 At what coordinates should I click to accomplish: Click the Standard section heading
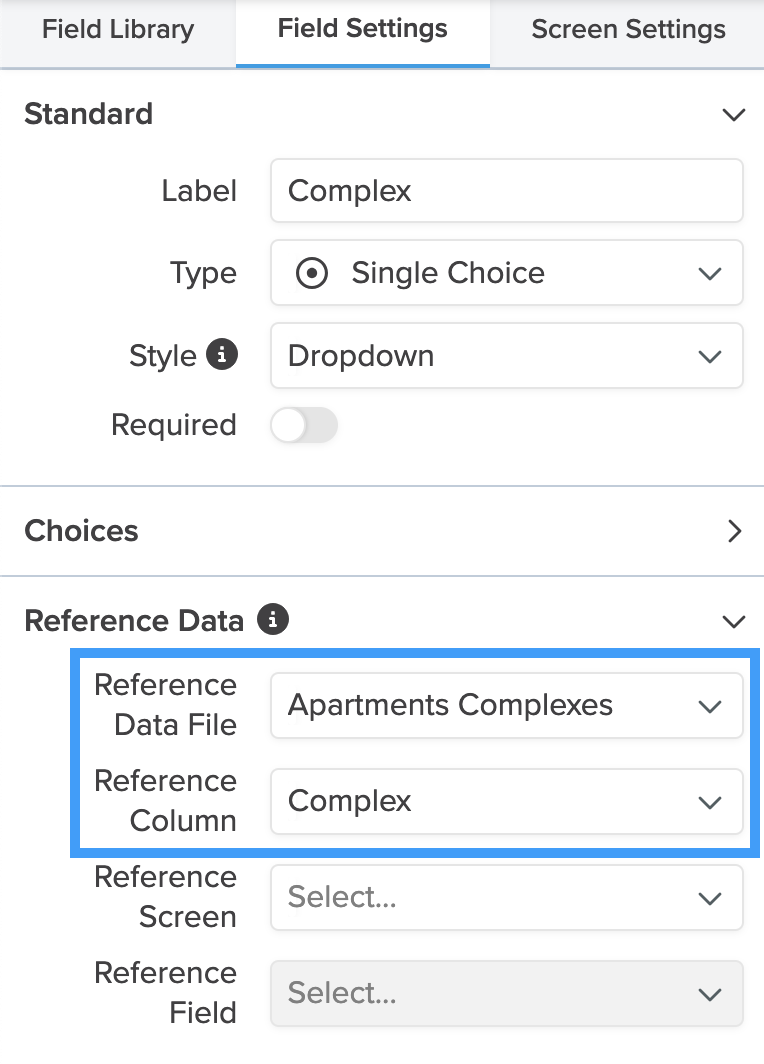(88, 114)
